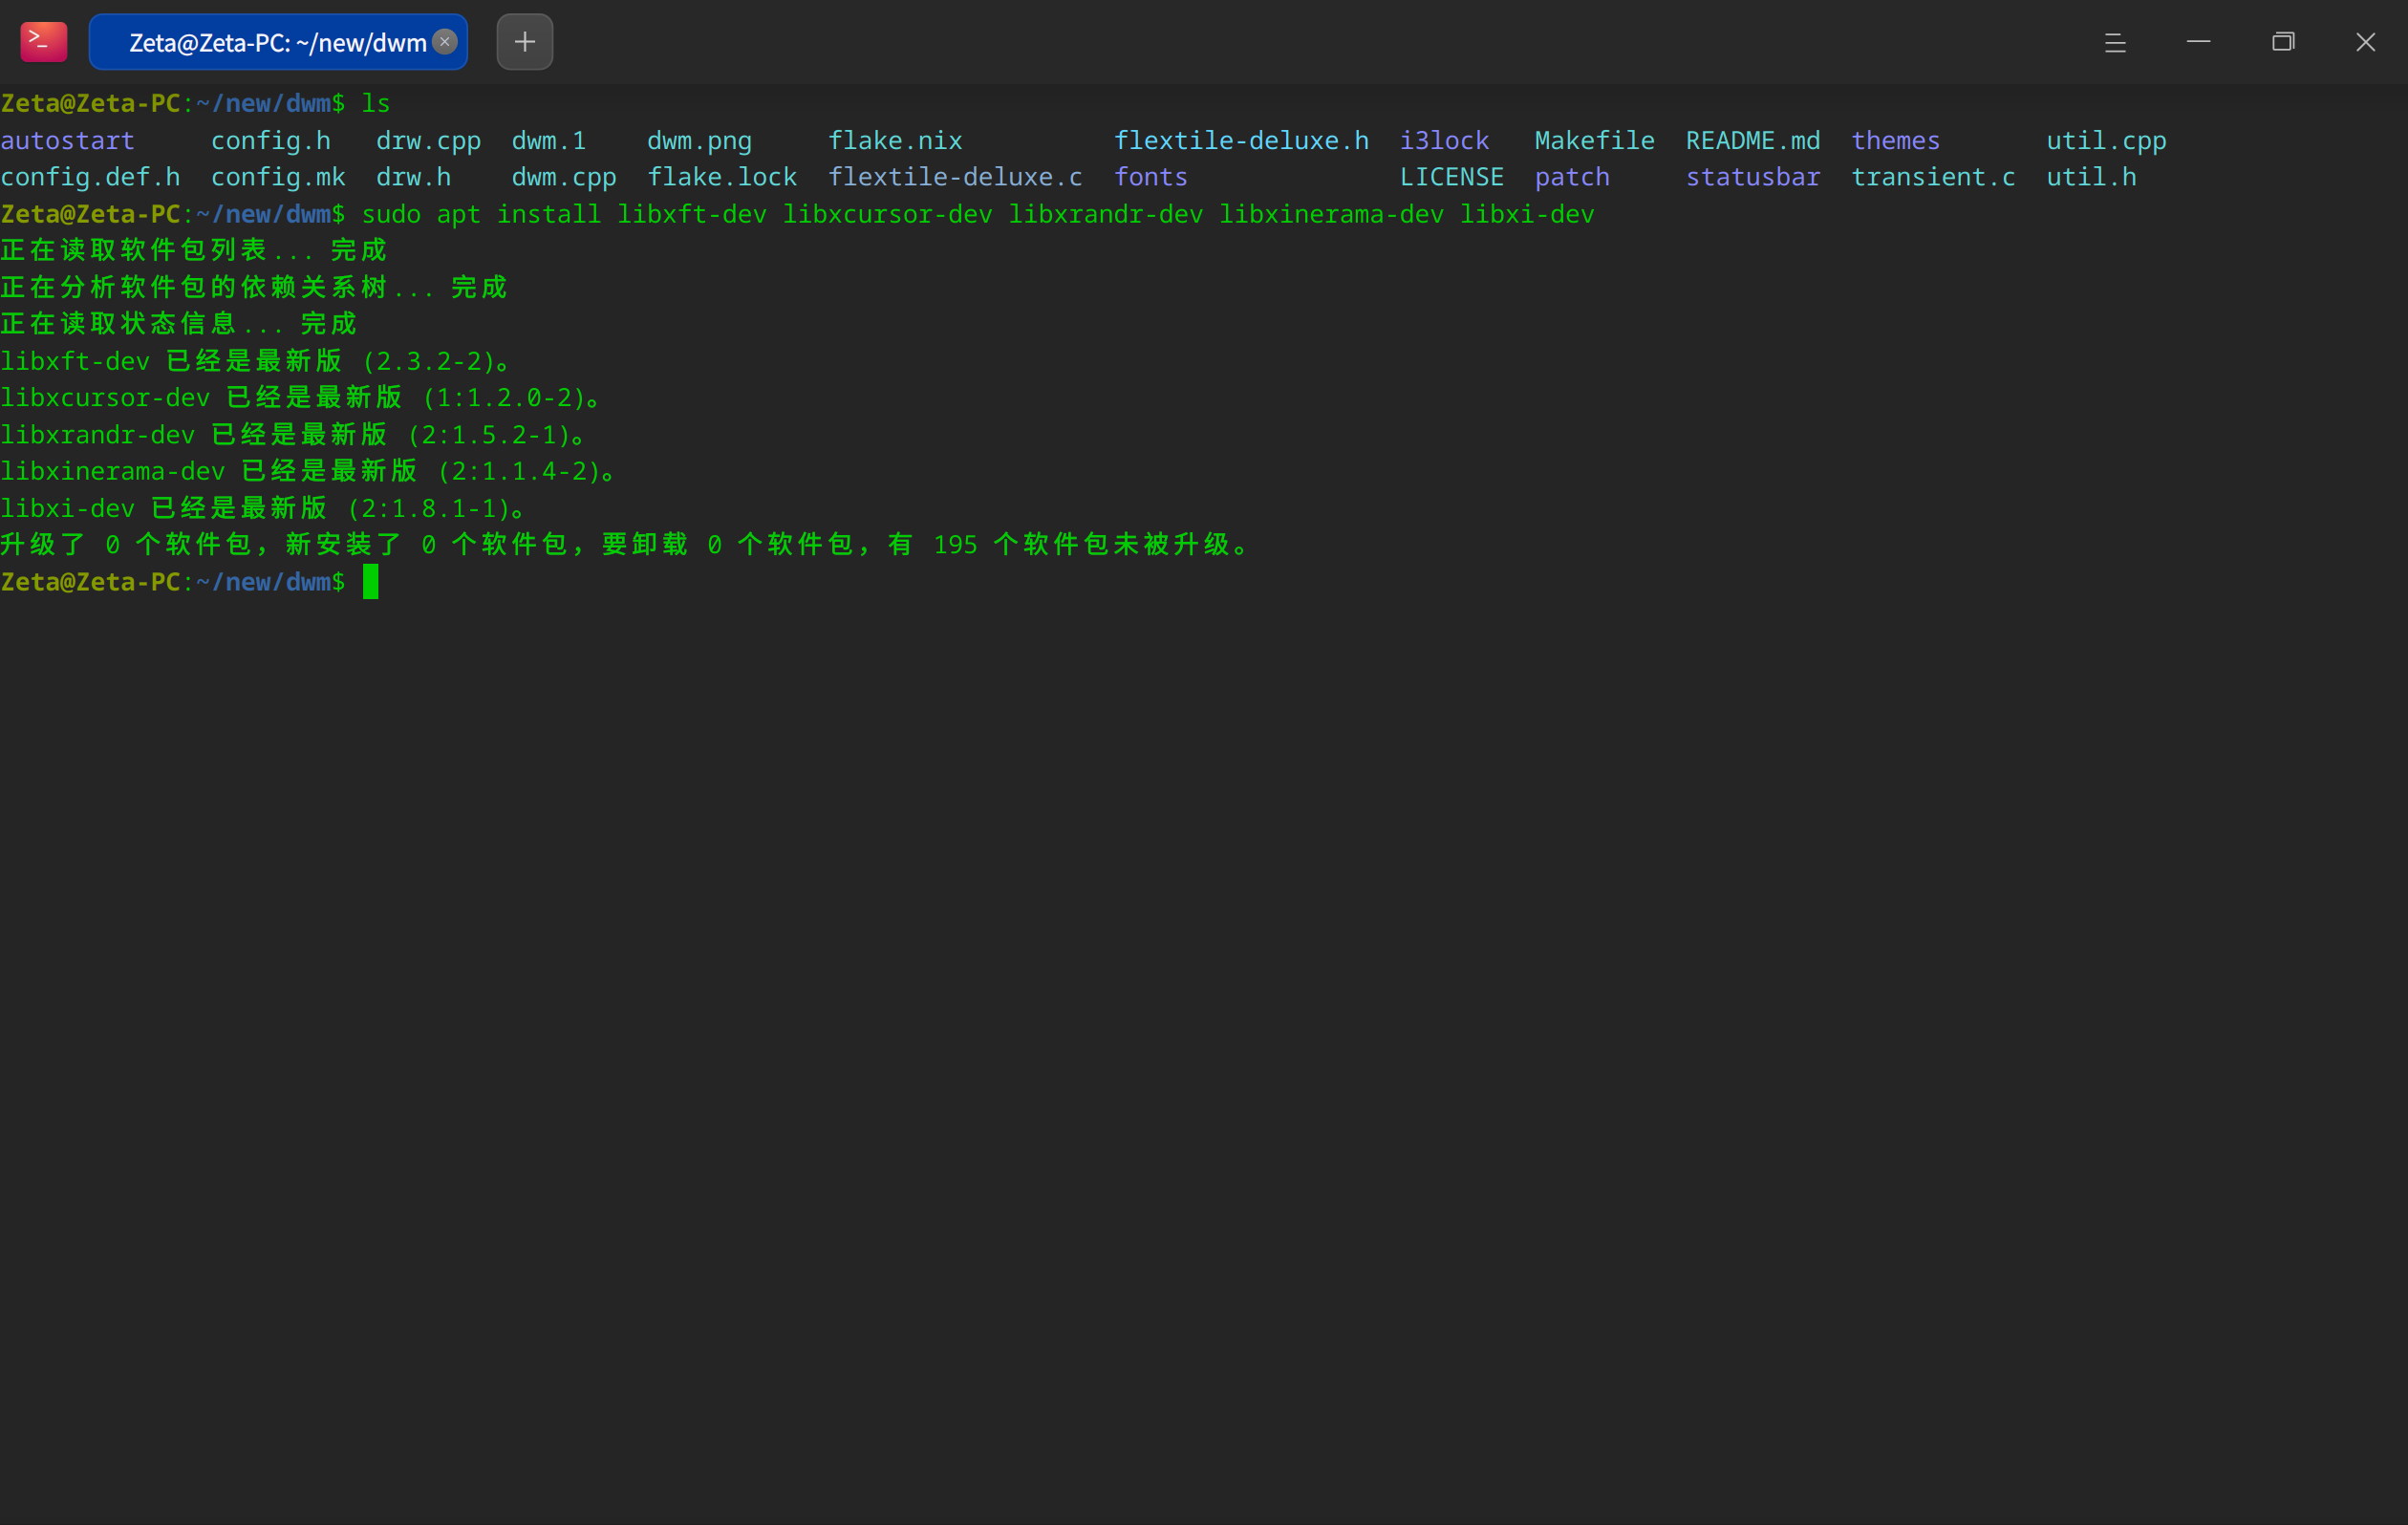Minimize the terminal window
2408x1525 pixels.
click(2198, 42)
